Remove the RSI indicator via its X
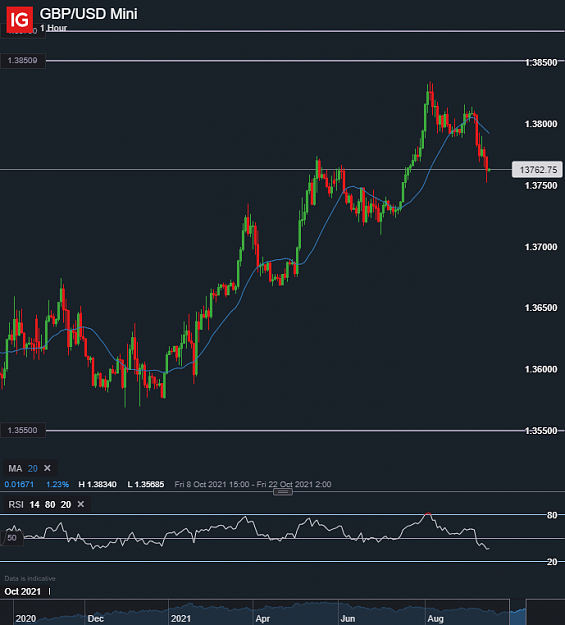565x625 pixels. pyautogui.click(x=81, y=504)
